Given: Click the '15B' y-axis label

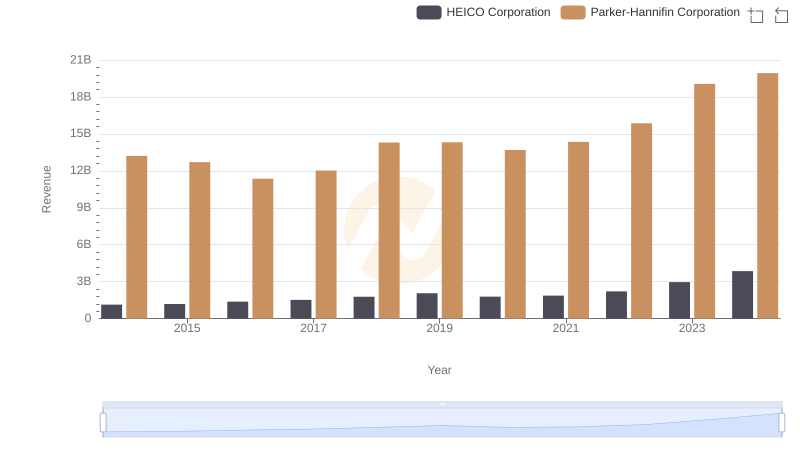Looking at the screenshot, I should click(x=81, y=134).
